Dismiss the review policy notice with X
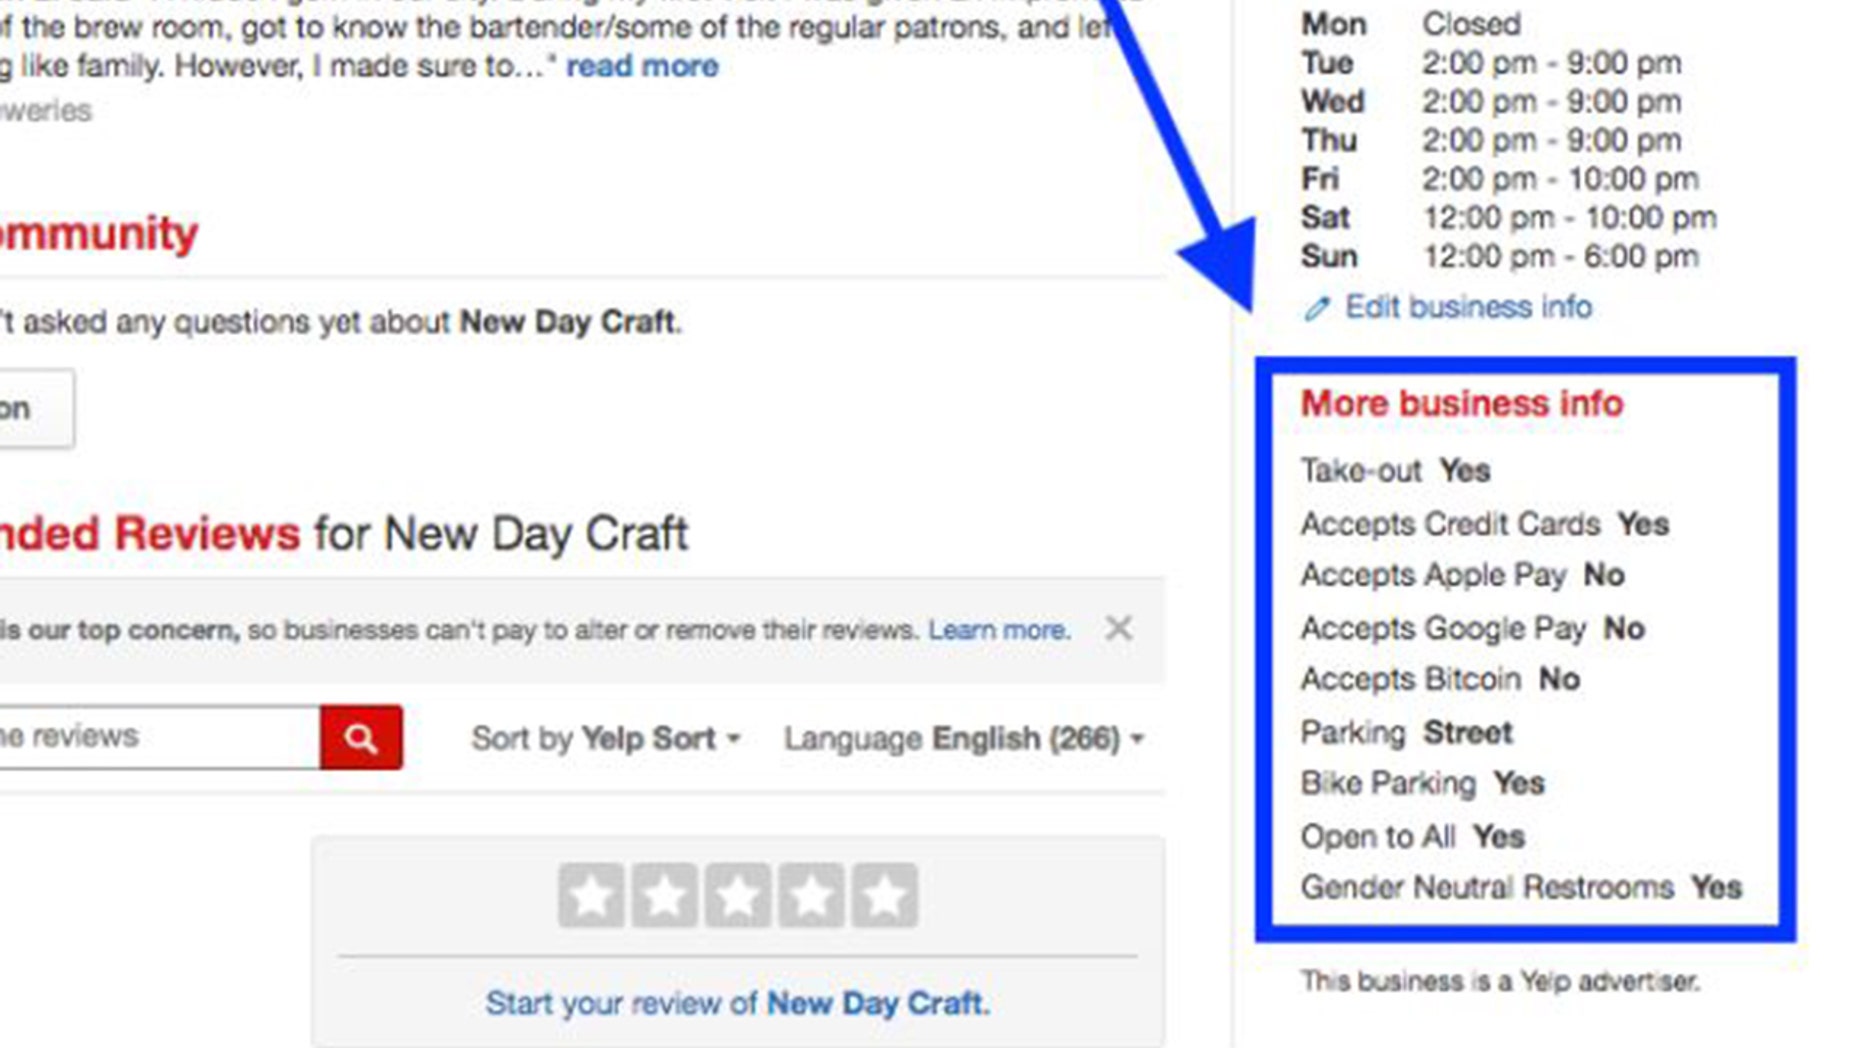 (1118, 628)
